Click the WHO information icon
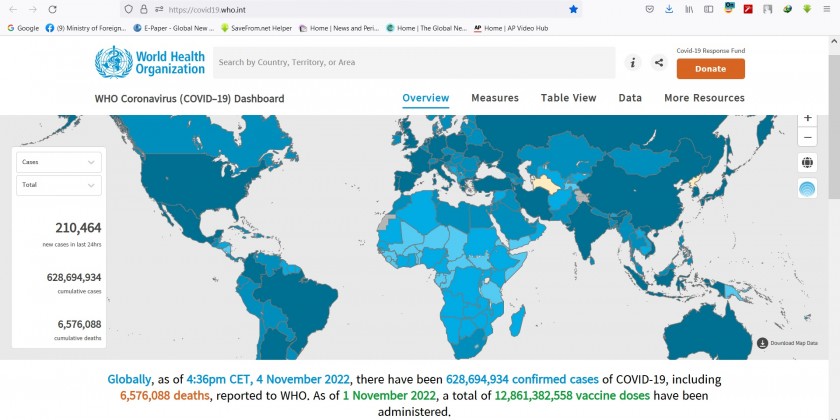 tap(633, 63)
